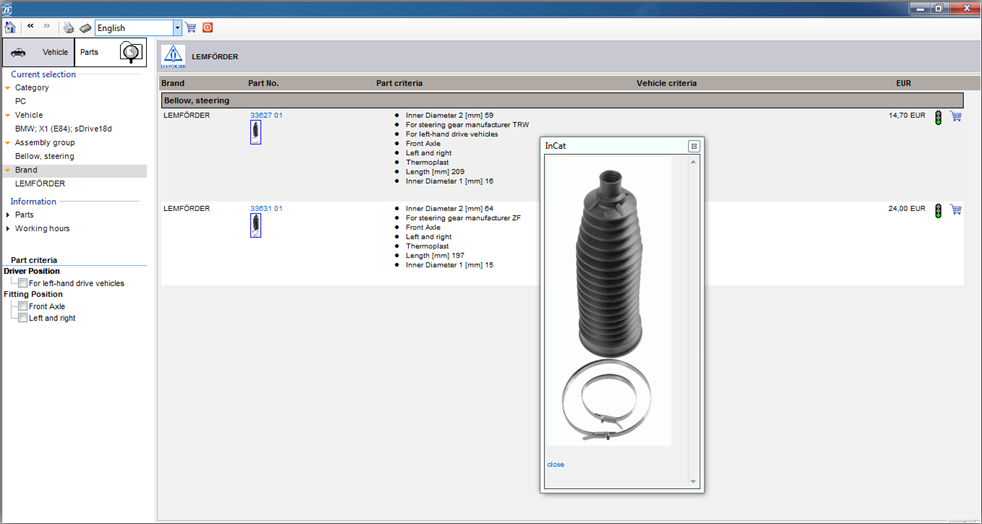This screenshot has width=982, height=524.
Task: Switch to the Vehicle tab
Action: point(39,52)
